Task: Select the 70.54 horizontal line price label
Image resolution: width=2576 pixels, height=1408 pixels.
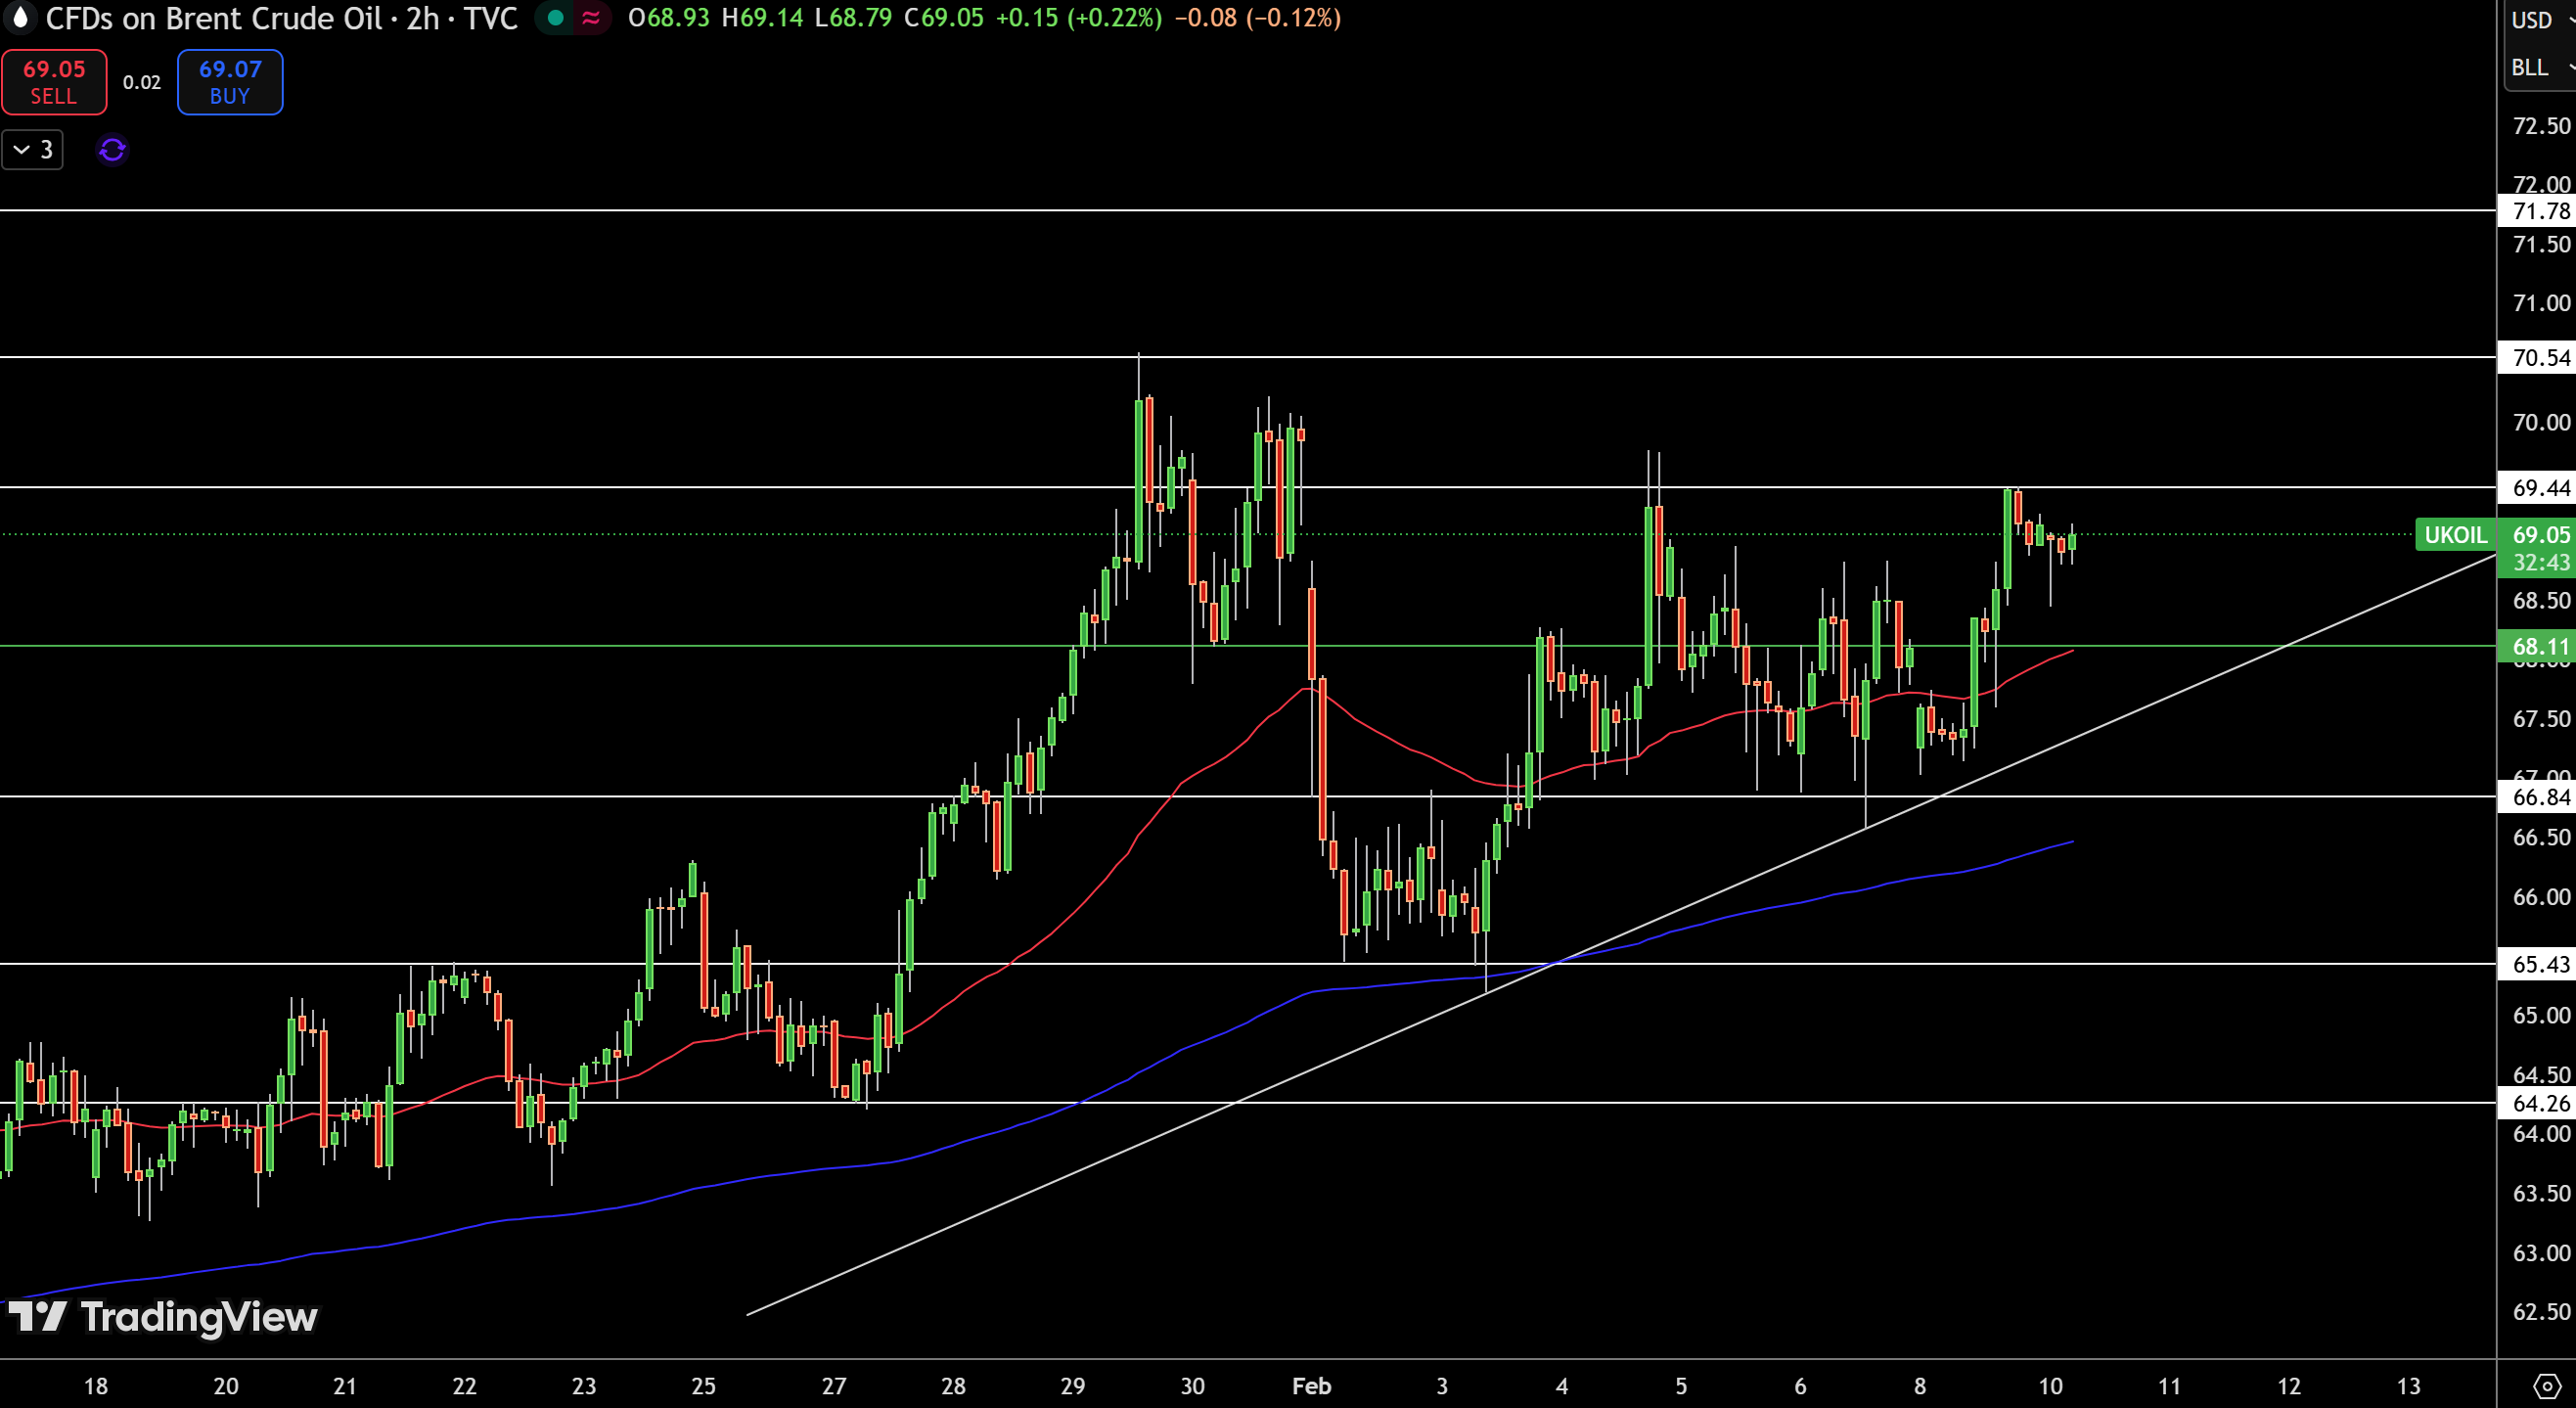Action: tap(2538, 358)
